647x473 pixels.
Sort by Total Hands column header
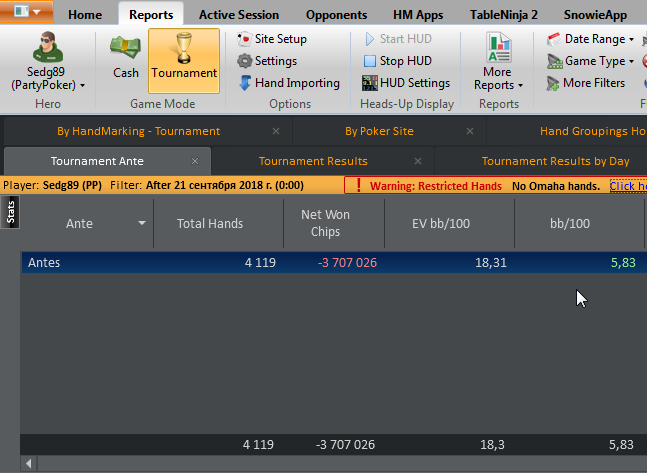[x=210, y=224]
